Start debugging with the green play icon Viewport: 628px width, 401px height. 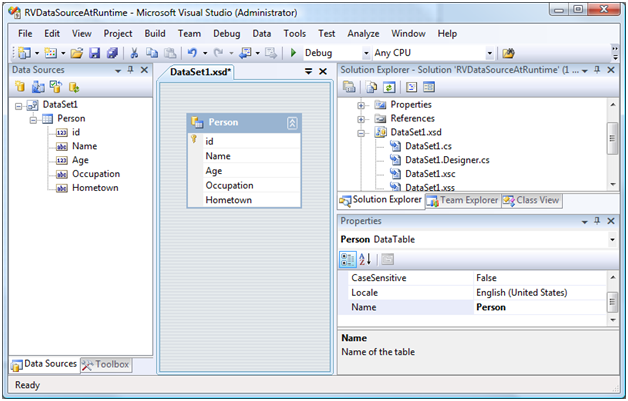[293, 53]
